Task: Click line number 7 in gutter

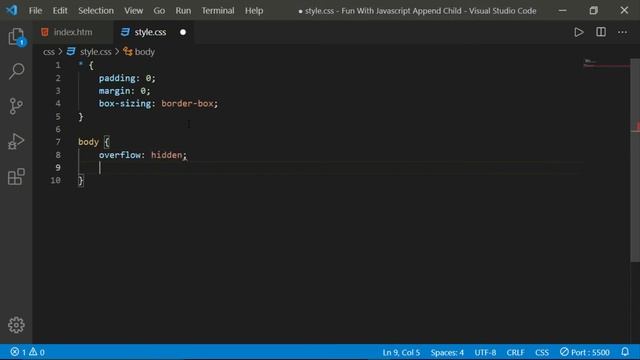Action: pyautogui.click(x=58, y=142)
